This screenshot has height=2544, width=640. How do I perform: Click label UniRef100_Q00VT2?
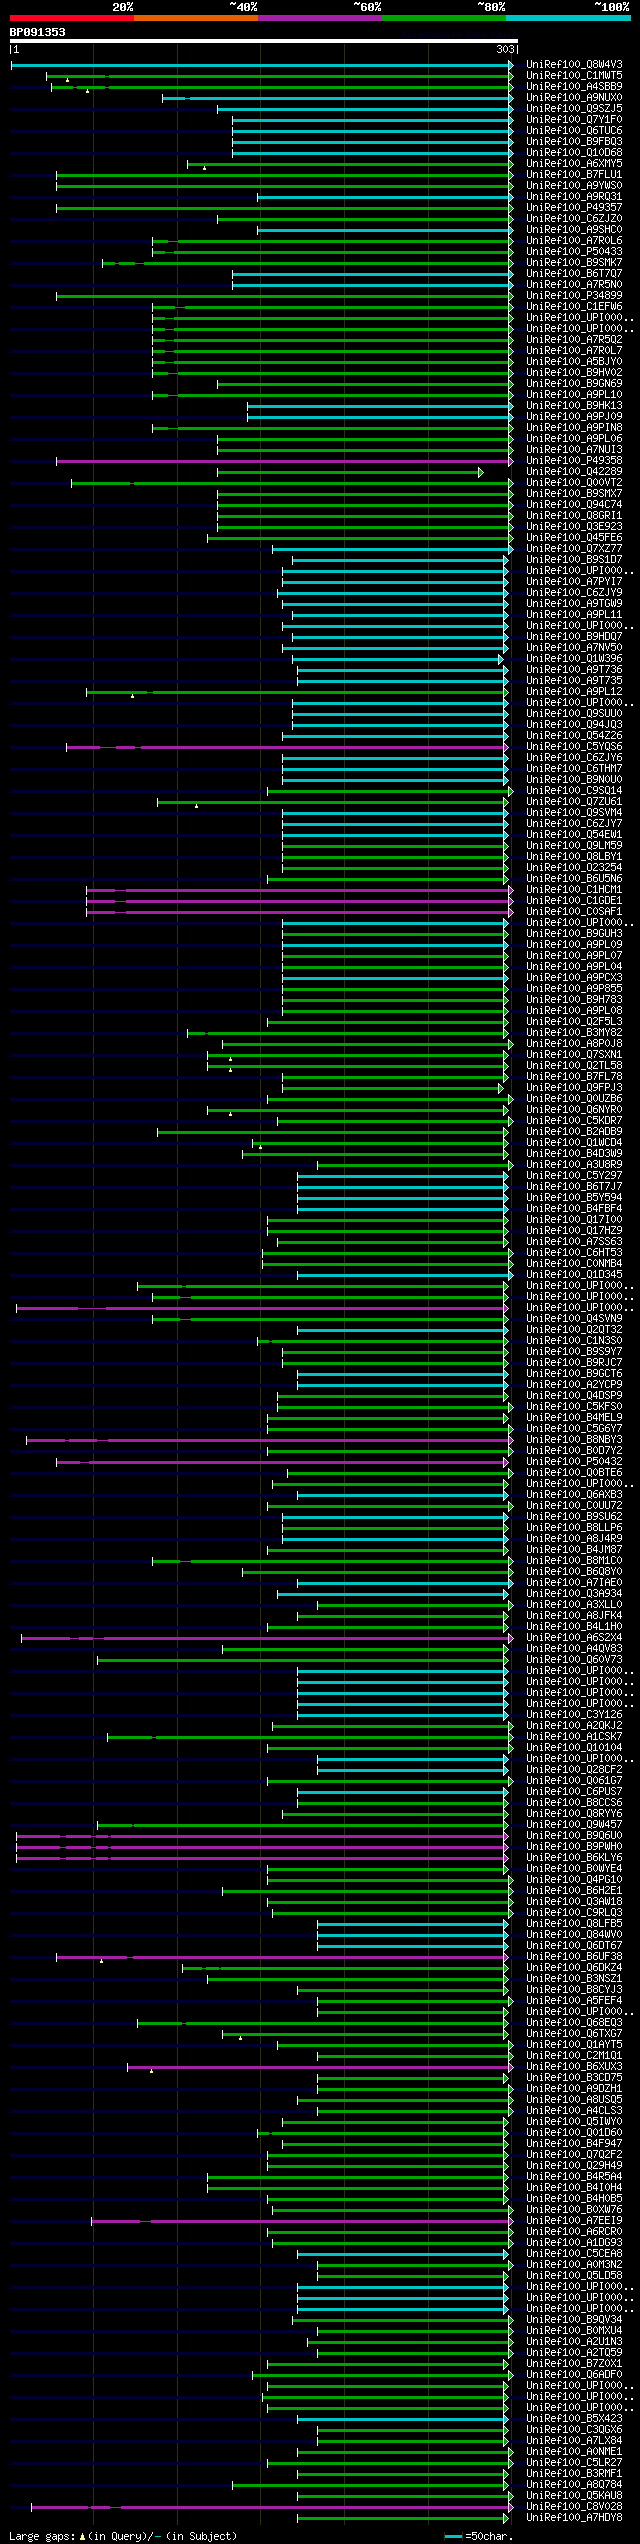coord(574,483)
